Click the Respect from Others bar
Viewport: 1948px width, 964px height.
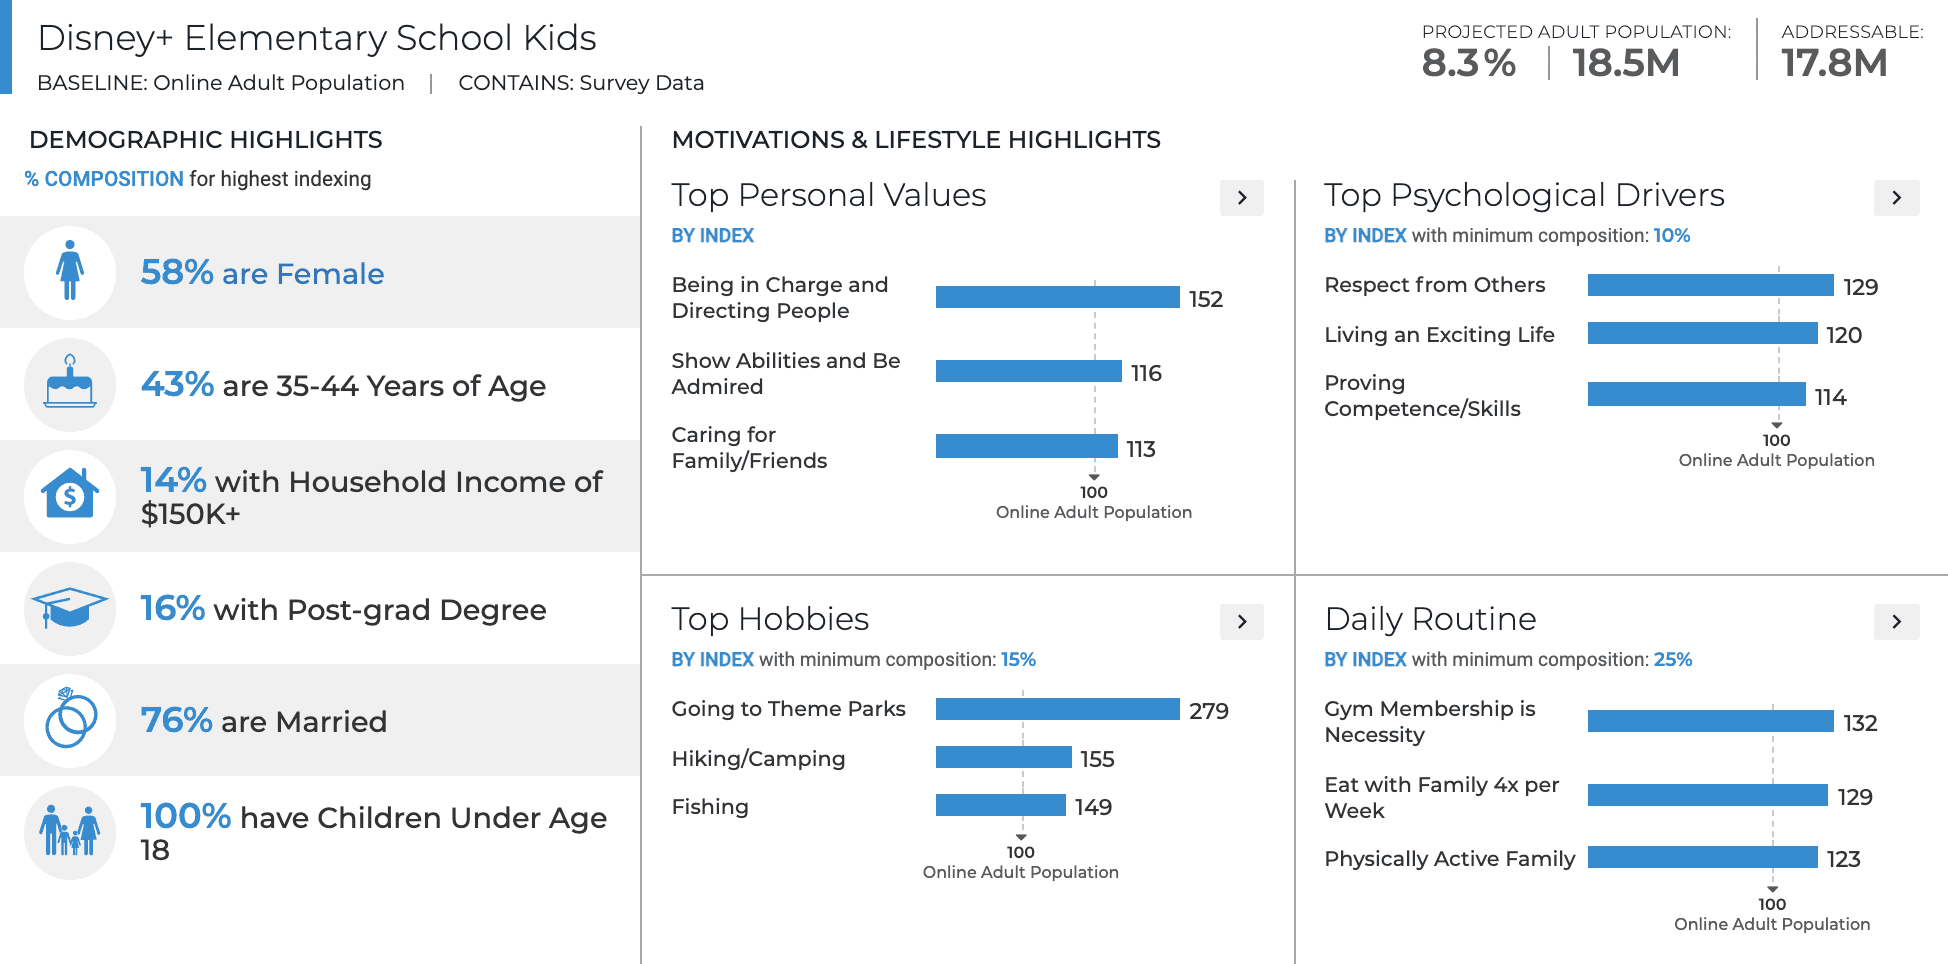click(x=1710, y=285)
